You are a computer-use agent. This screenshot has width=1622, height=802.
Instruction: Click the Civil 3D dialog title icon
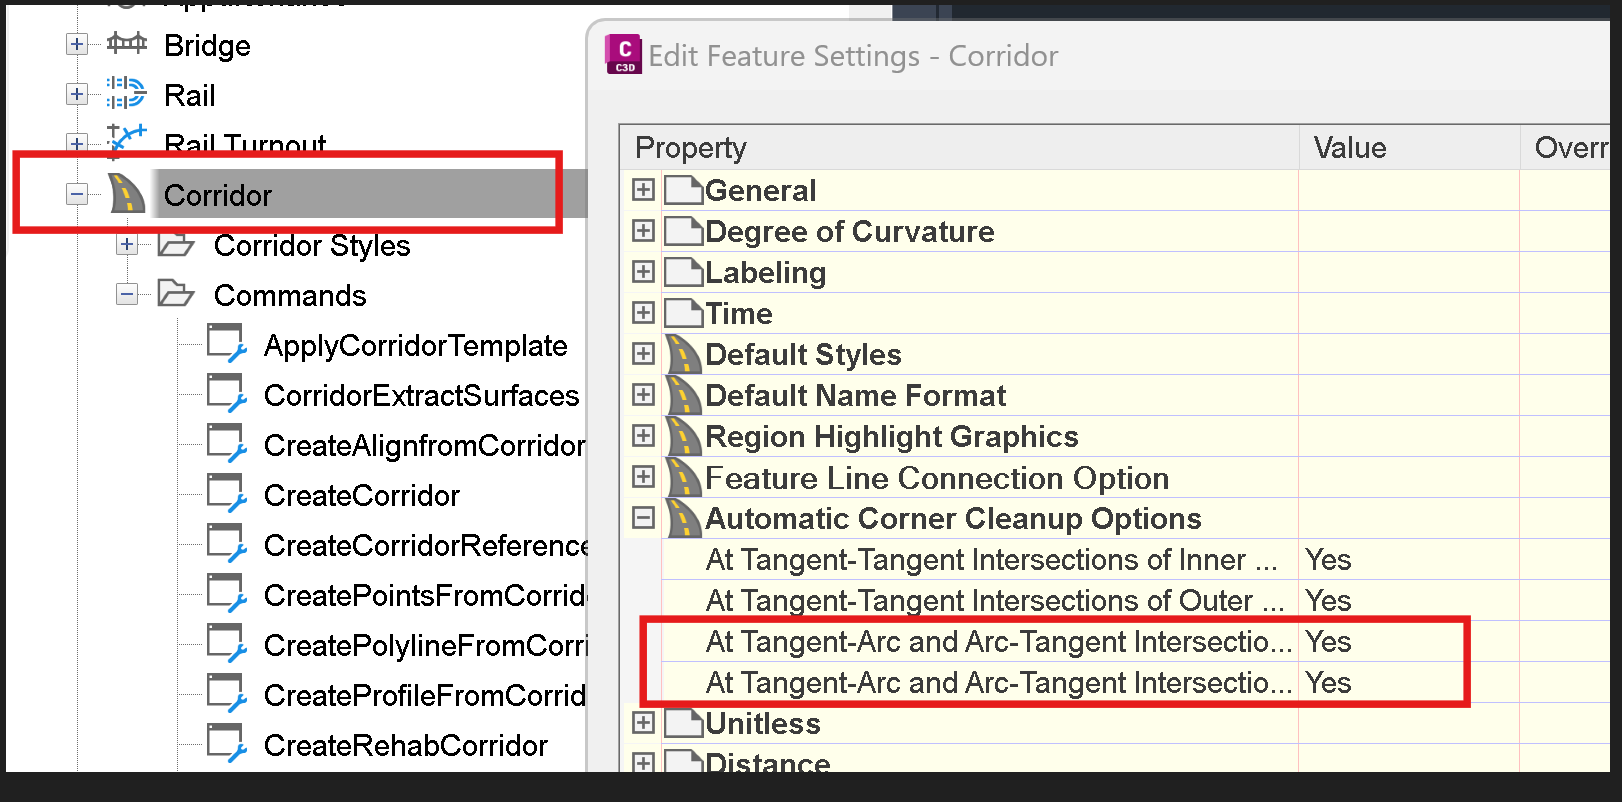click(624, 54)
